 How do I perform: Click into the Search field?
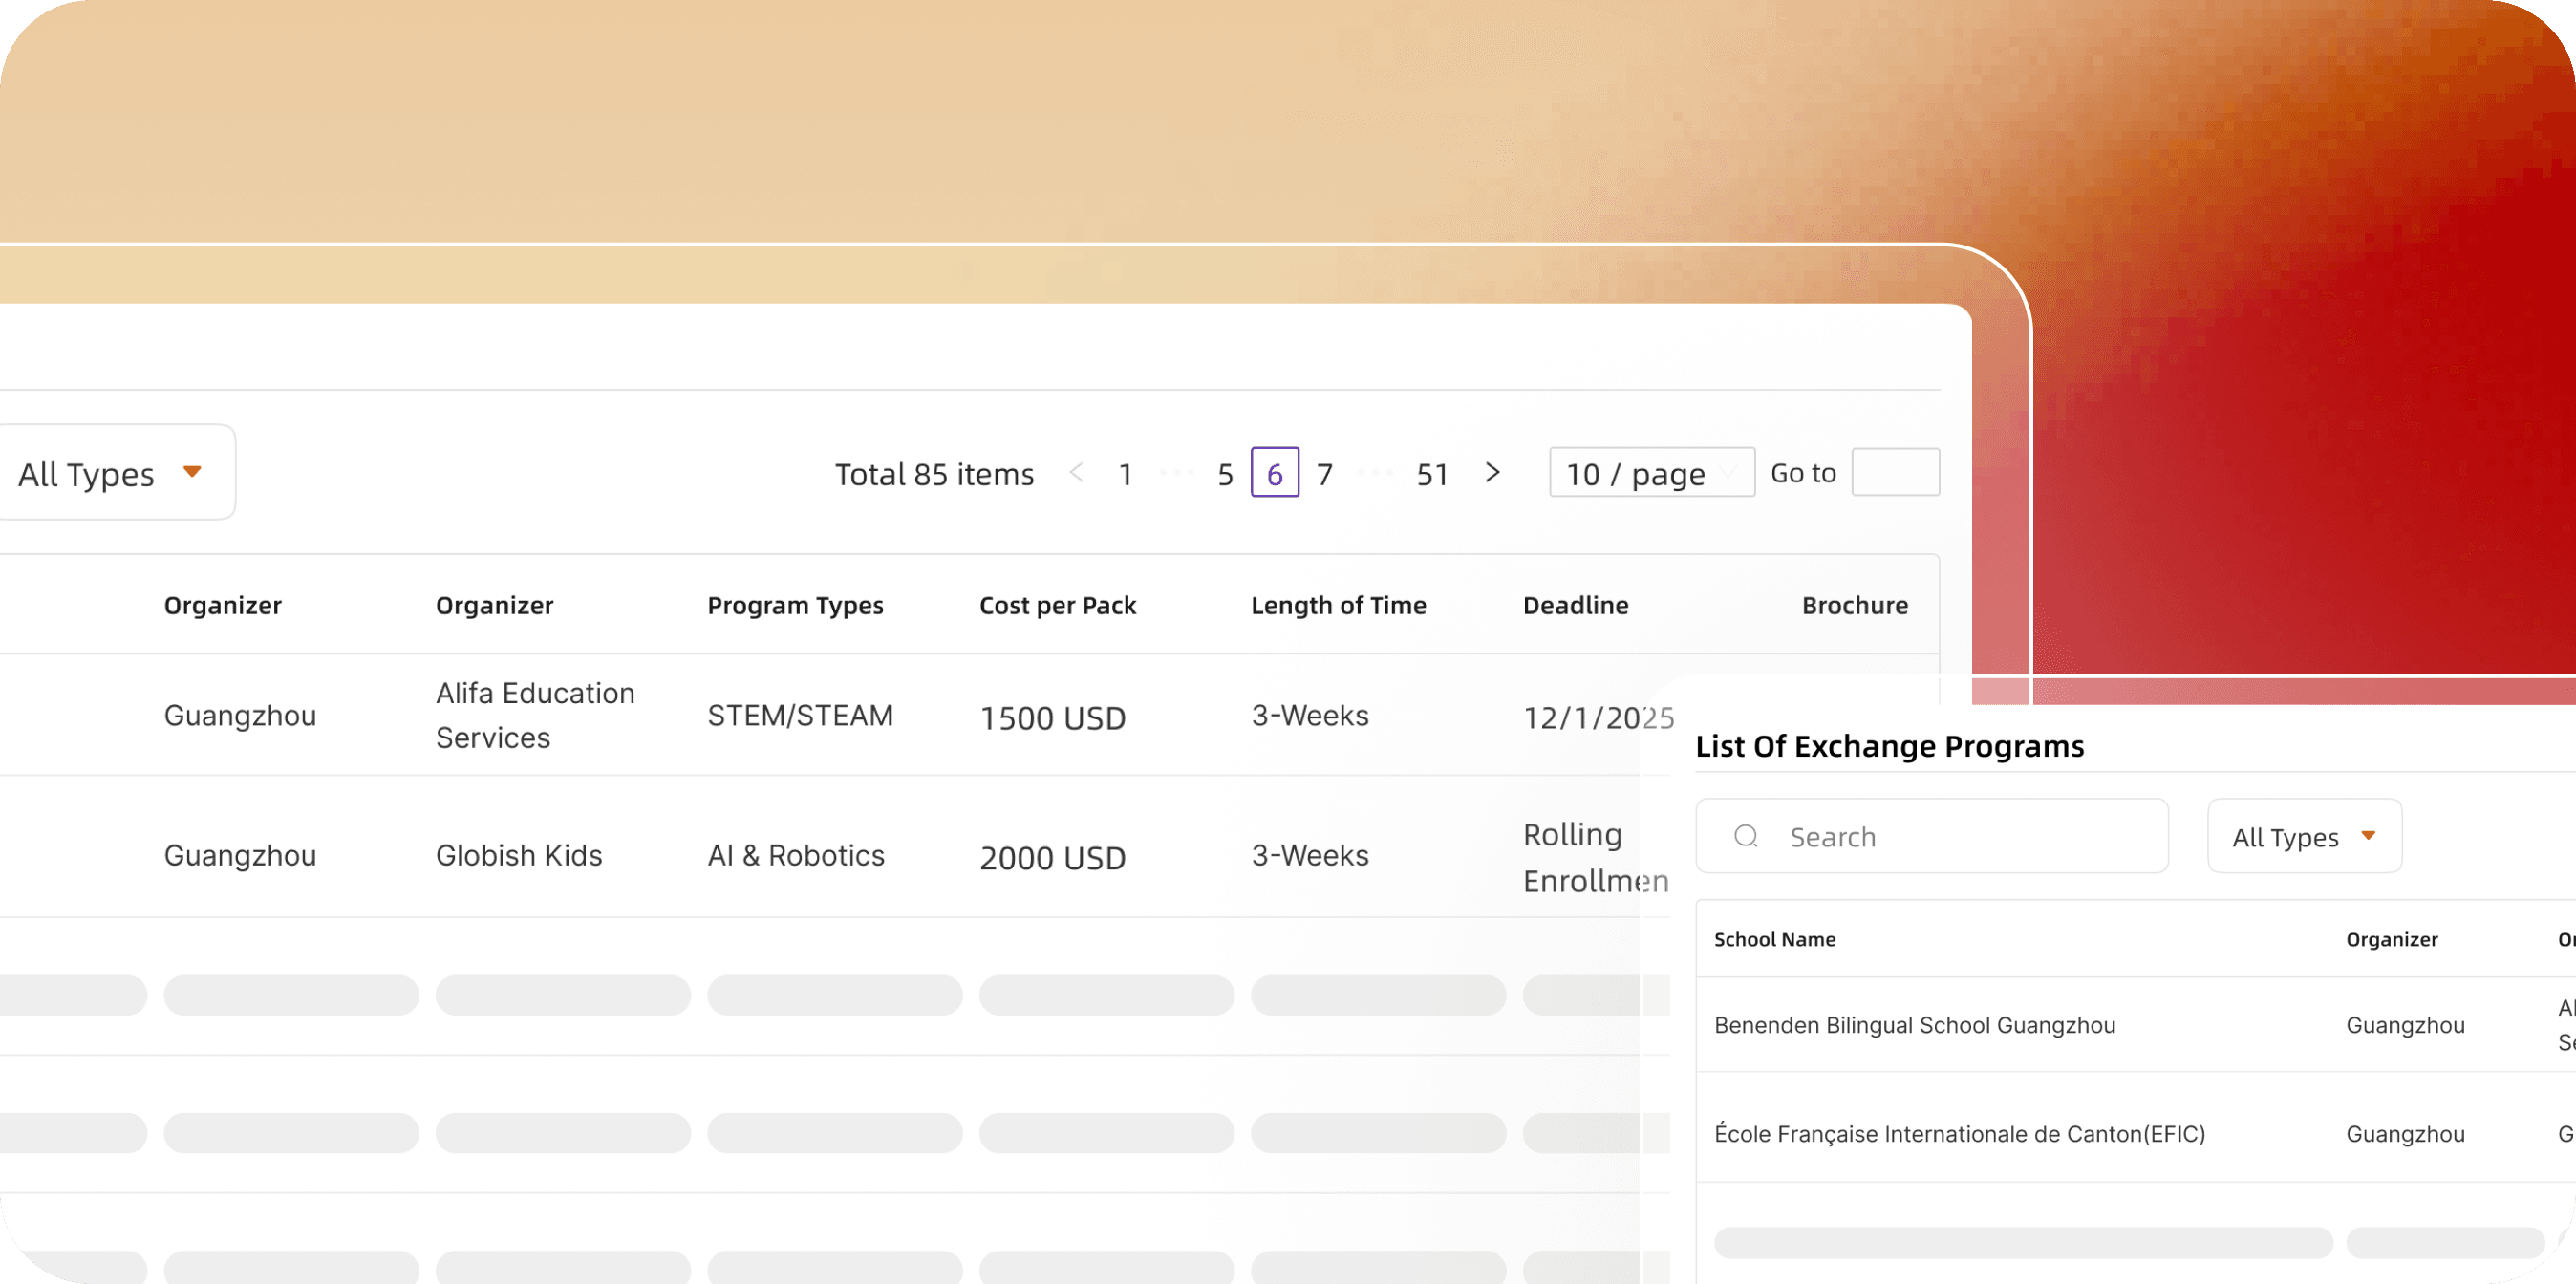[1932, 836]
